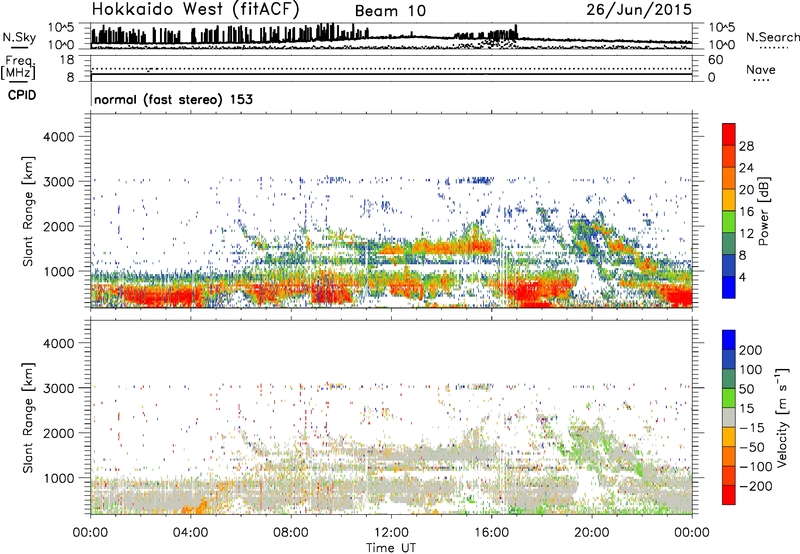
Task: Click the dotted line sample under 'N.Search'
Action: pos(774,47)
